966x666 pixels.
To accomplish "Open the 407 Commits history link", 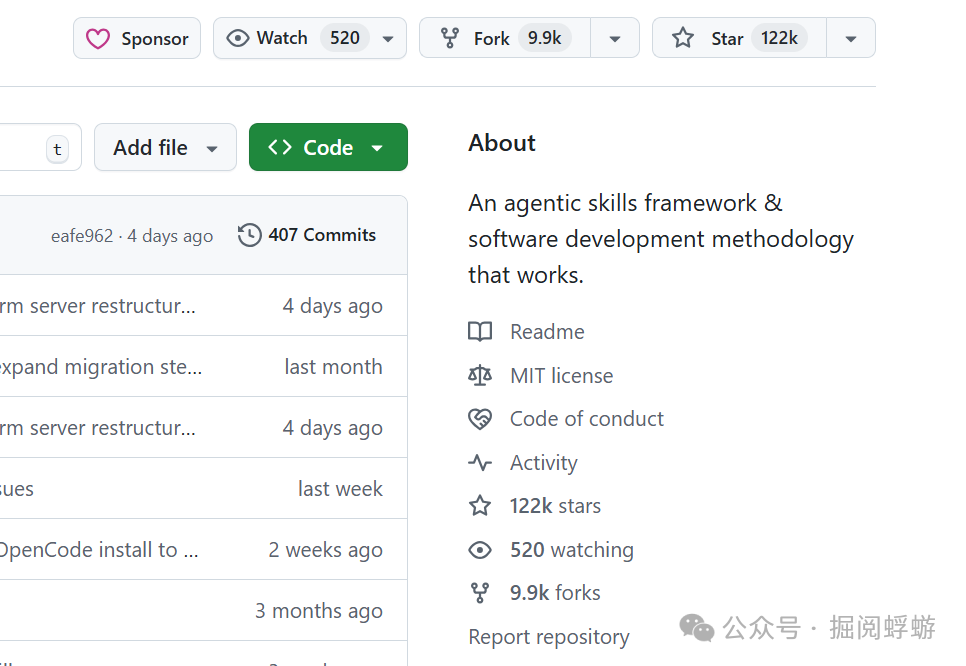I will [x=322, y=235].
